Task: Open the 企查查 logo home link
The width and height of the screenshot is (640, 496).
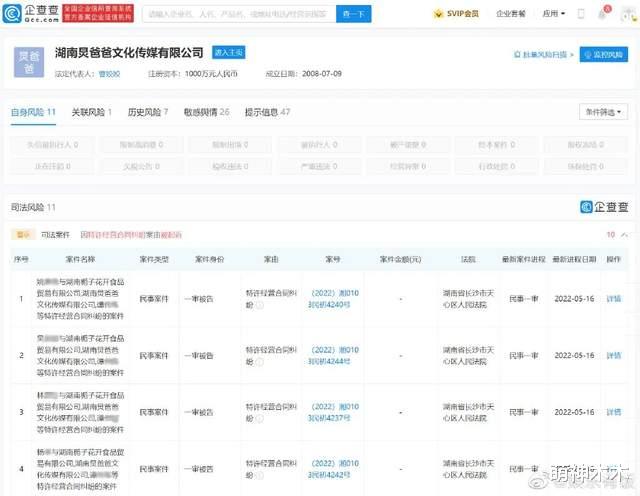Action: click(x=31, y=13)
